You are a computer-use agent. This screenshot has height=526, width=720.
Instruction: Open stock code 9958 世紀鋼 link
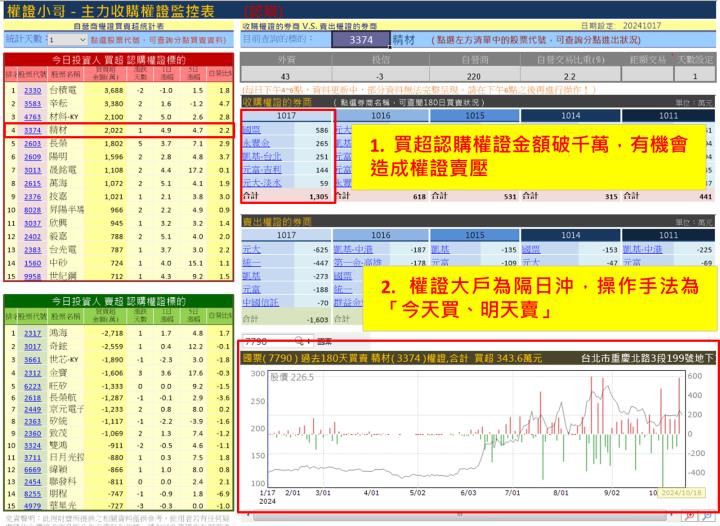pos(33,276)
